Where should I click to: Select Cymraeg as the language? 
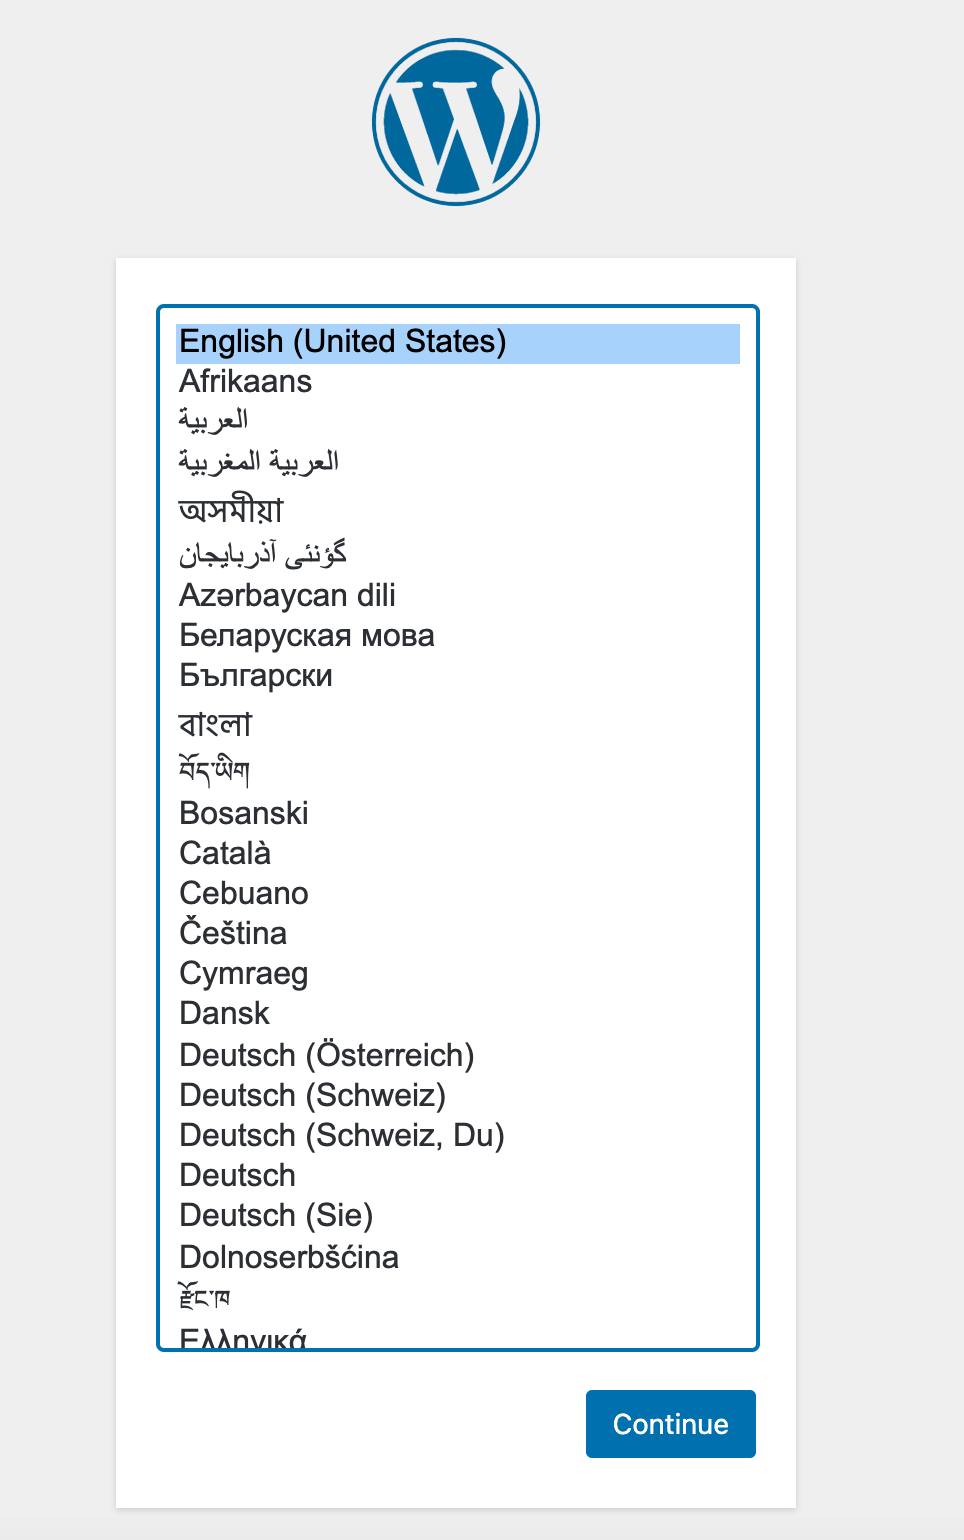click(x=243, y=973)
